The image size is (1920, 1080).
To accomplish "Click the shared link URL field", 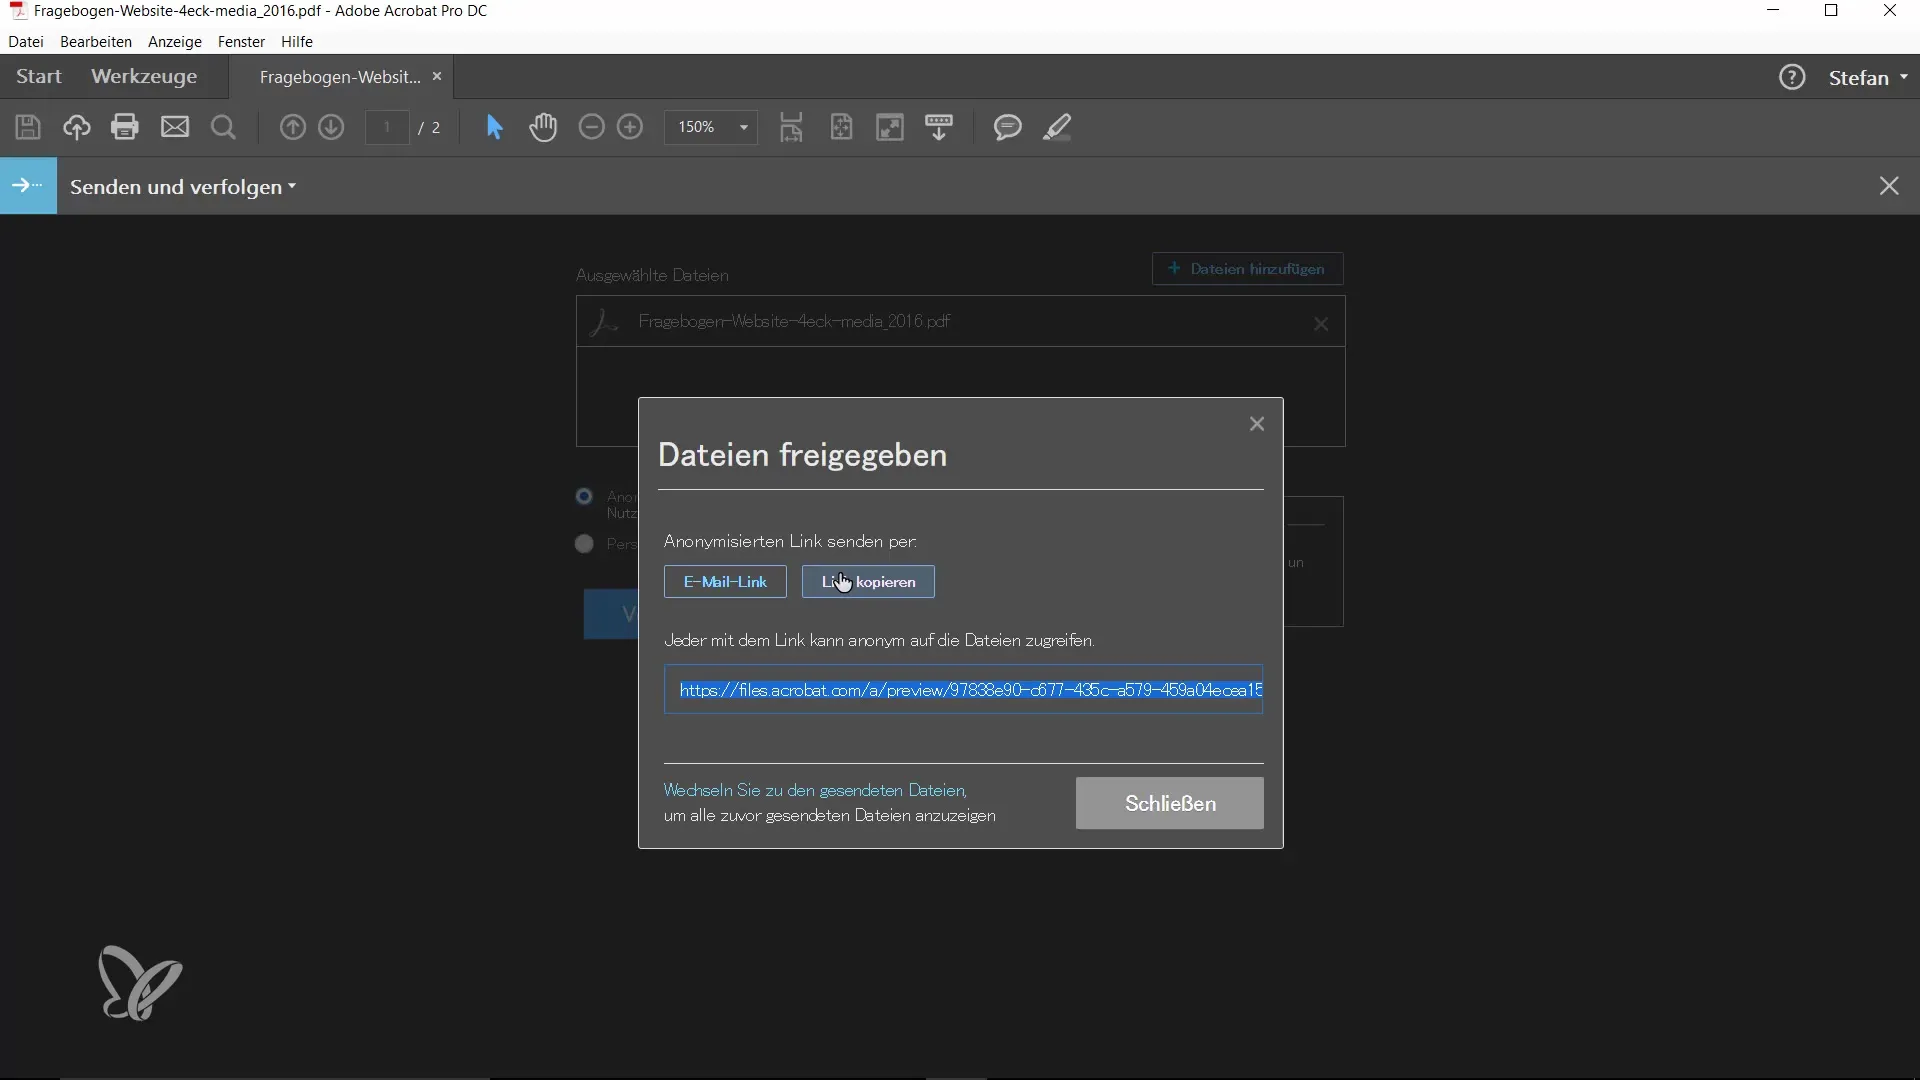I will (963, 690).
